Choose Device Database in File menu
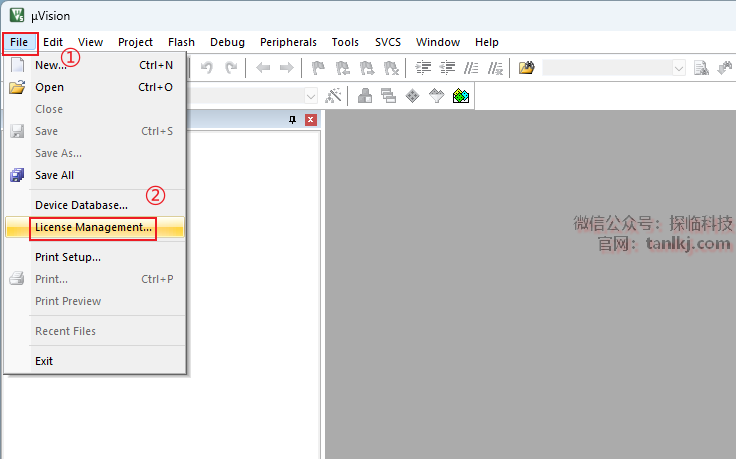This screenshot has height=459, width=736. coord(81,205)
